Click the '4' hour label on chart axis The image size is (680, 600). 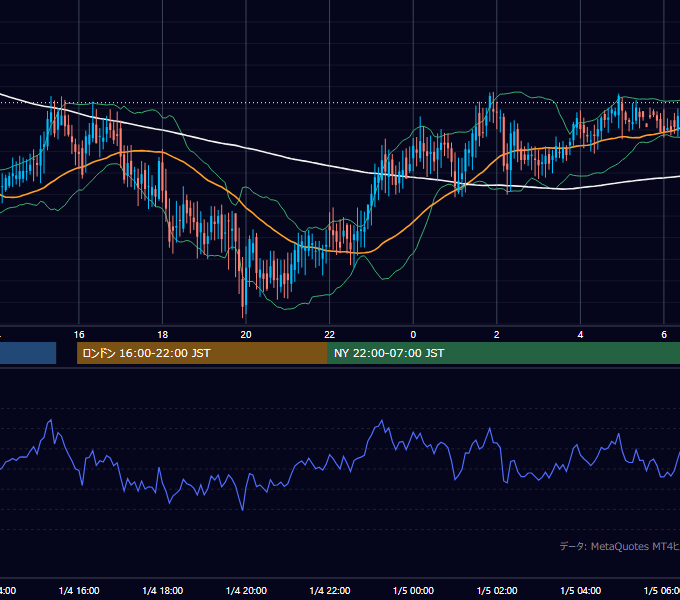pyautogui.click(x=580, y=335)
